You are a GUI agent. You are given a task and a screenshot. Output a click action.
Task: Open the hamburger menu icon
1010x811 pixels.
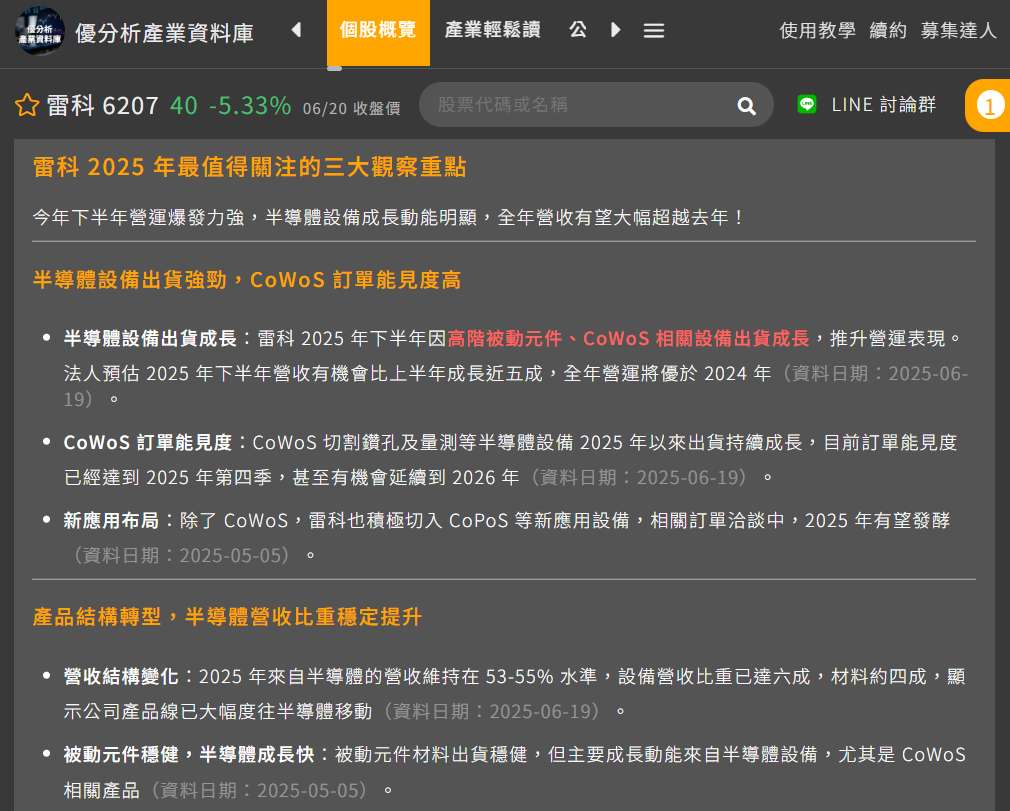[x=654, y=30]
